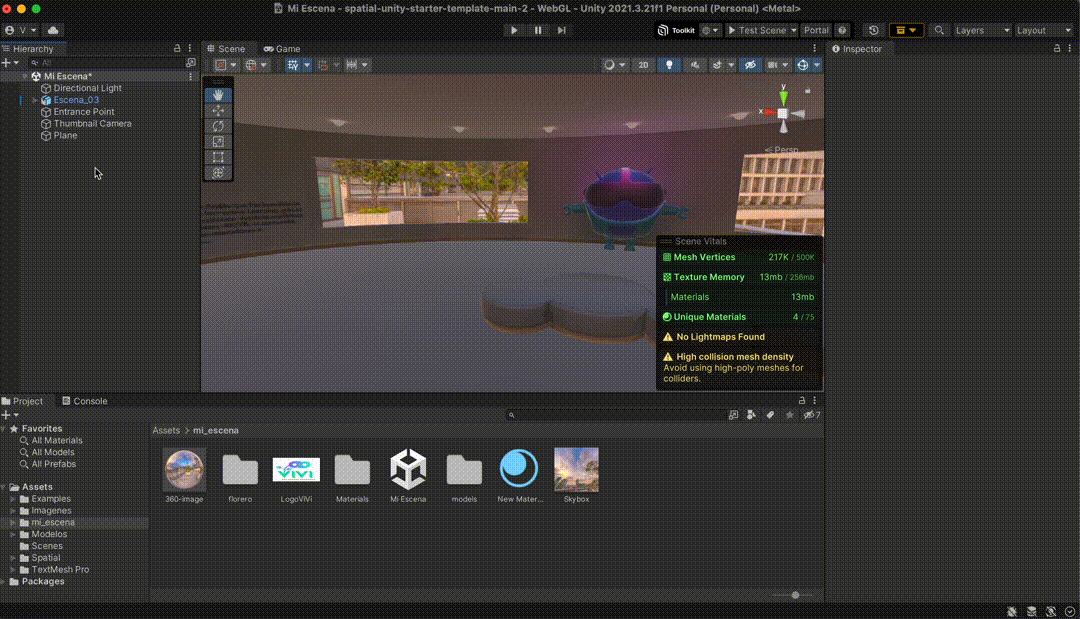1080x619 pixels.
Task: Open the Hierarchy create (+) dropdown
Action: [x=10, y=63]
